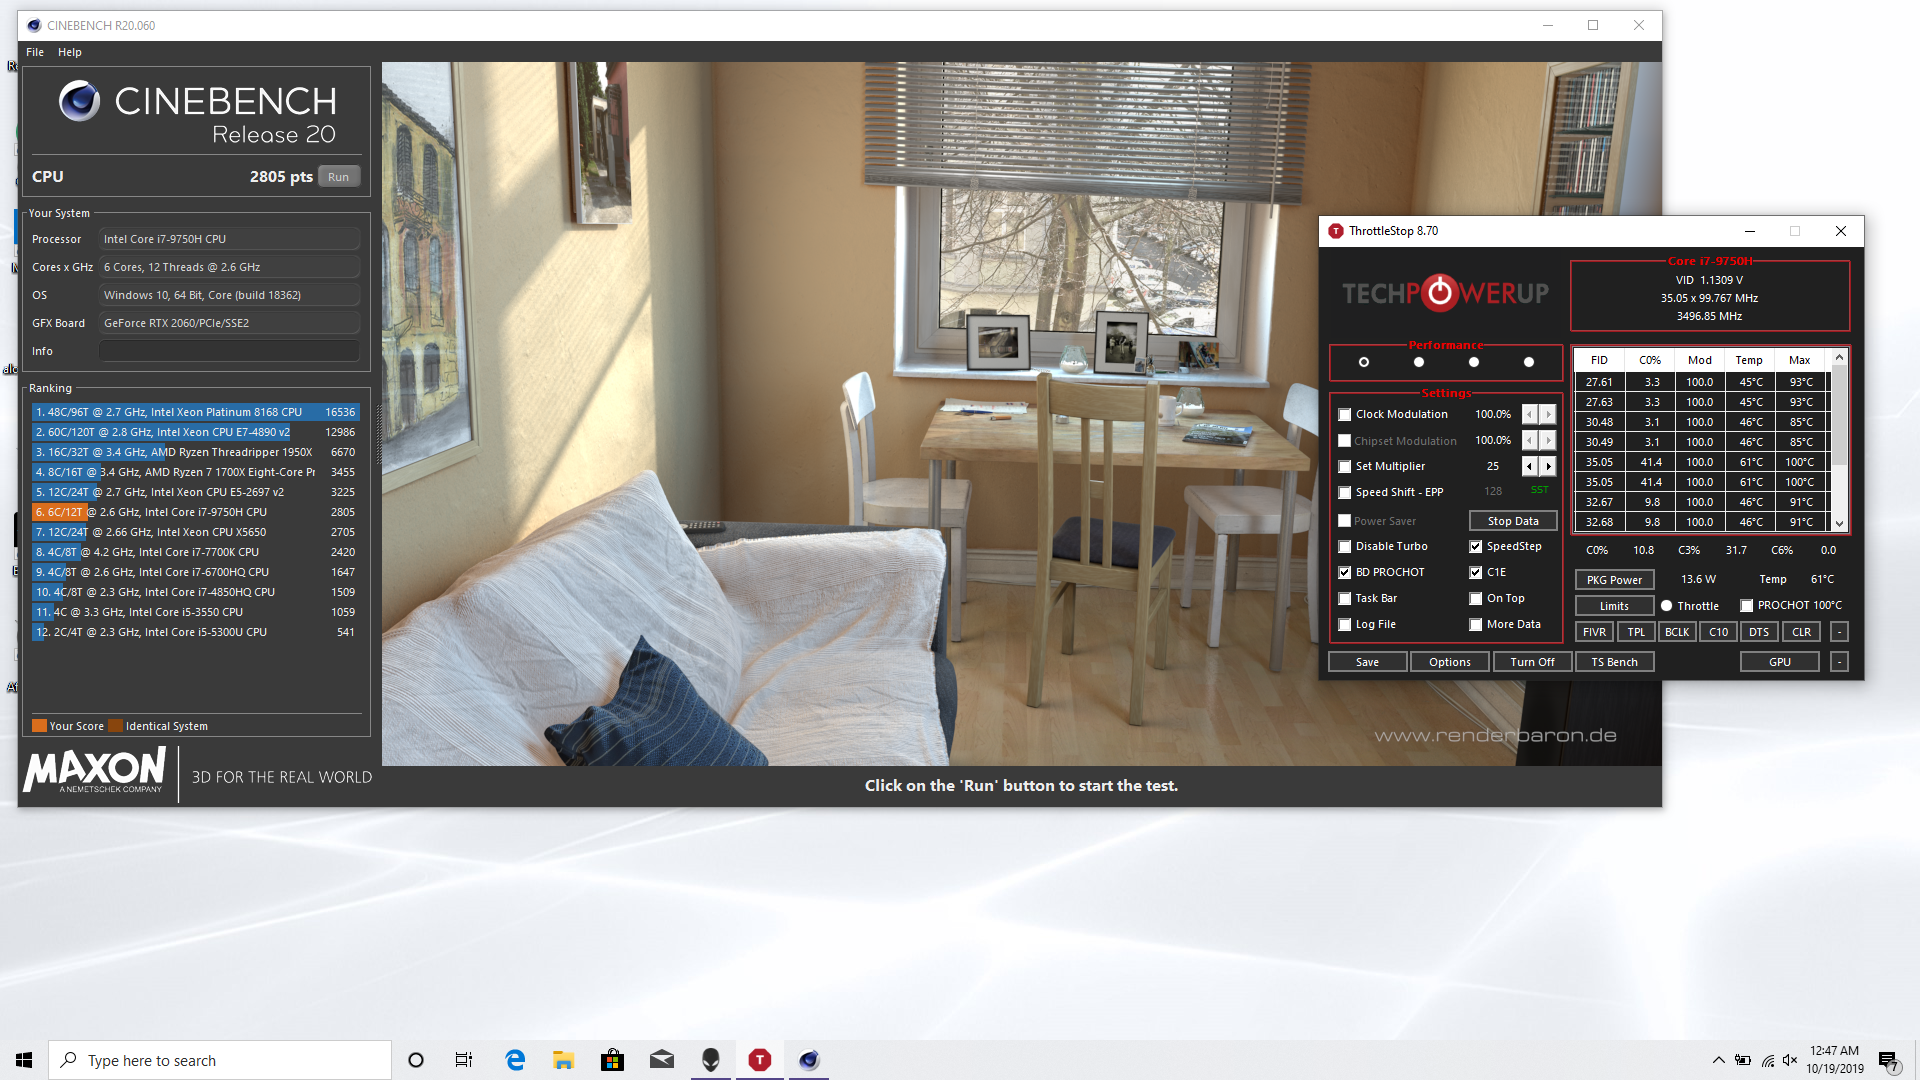Open the Help menu in Cinebench
The width and height of the screenshot is (1920, 1080).
coord(69,52)
